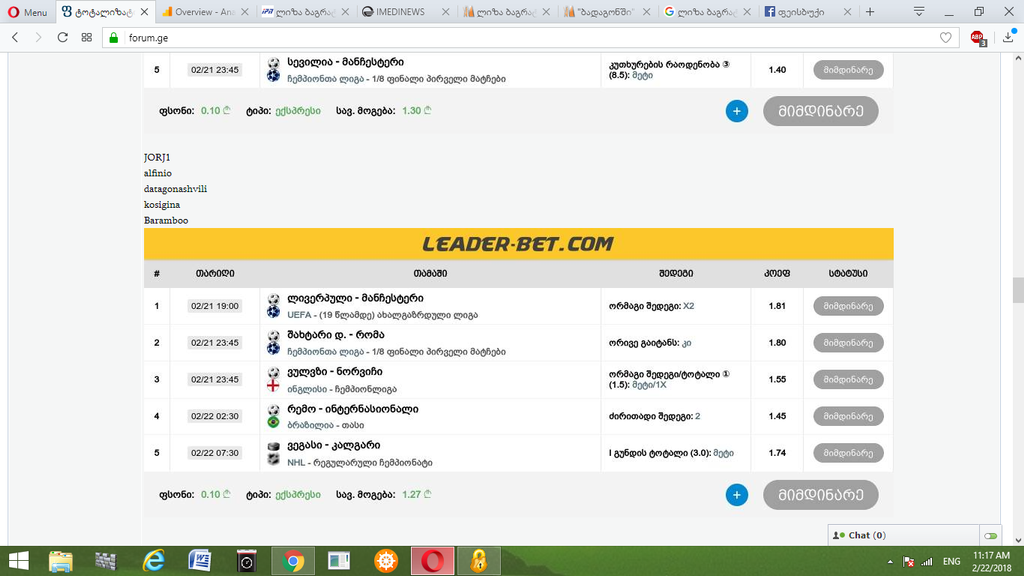Click username datagonashvili
This screenshot has width=1024, height=576.
175,189
